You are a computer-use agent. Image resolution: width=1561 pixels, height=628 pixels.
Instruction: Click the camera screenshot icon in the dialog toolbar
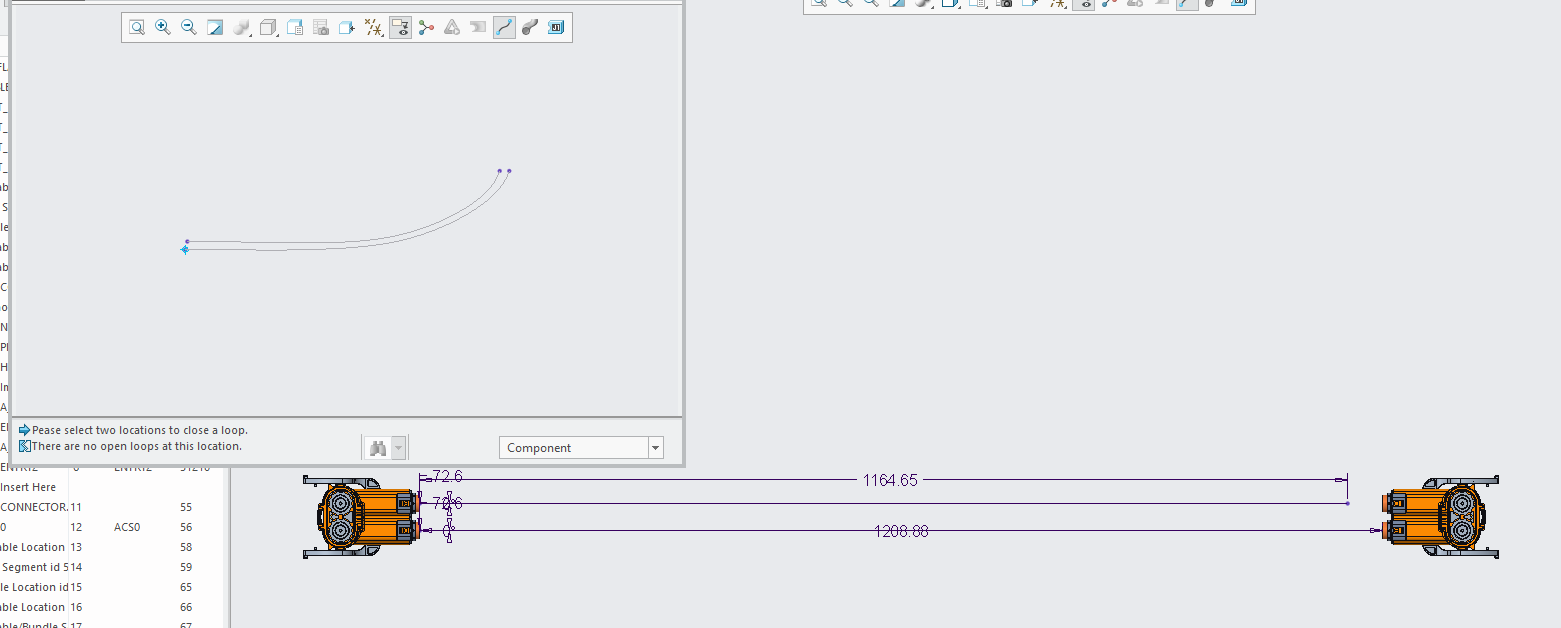click(320, 27)
